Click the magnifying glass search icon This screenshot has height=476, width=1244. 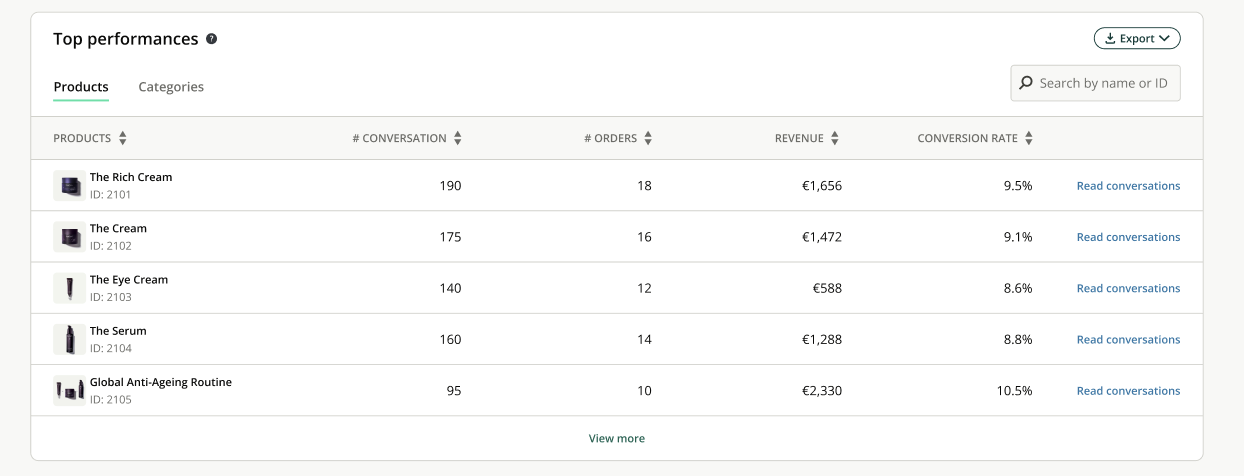[x=1026, y=83]
